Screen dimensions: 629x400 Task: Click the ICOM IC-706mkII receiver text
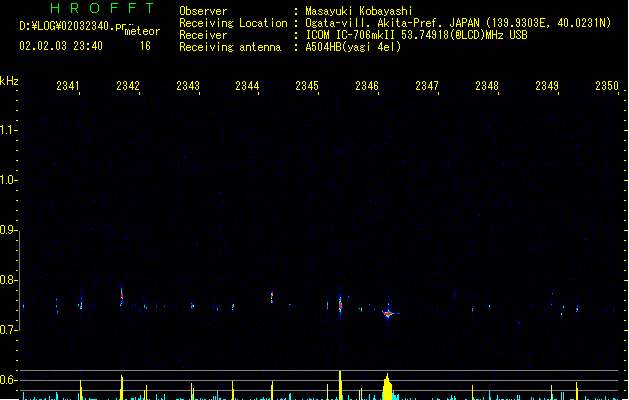tap(416, 35)
